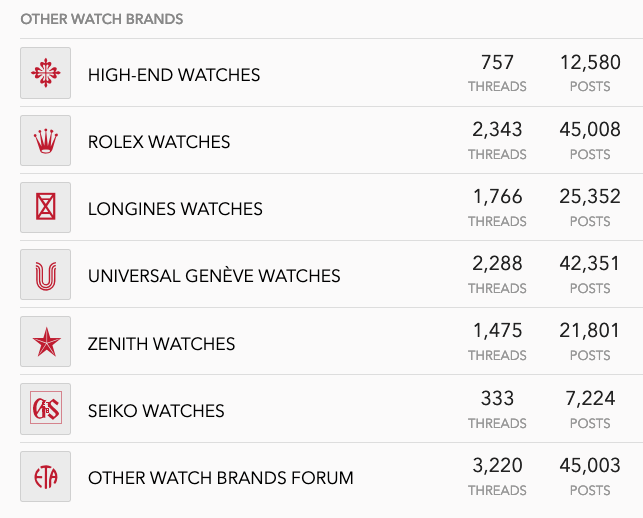Click the Other Watch Brands section header
This screenshot has height=518, width=643.
(102, 19)
